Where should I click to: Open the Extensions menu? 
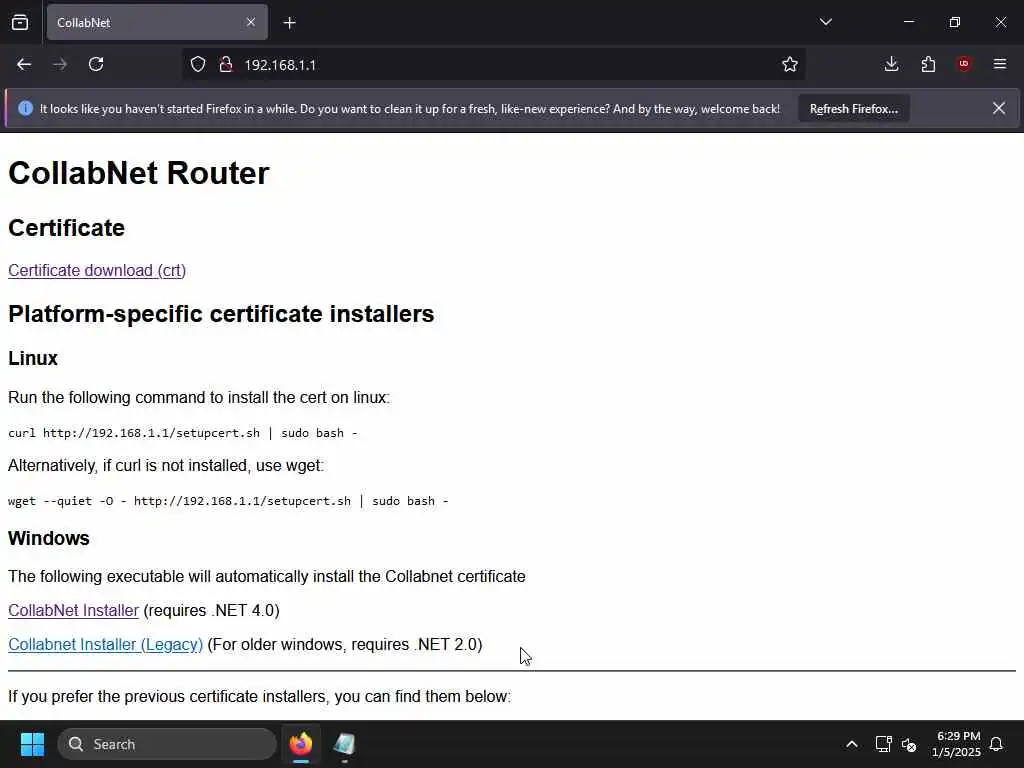coord(928,64)
